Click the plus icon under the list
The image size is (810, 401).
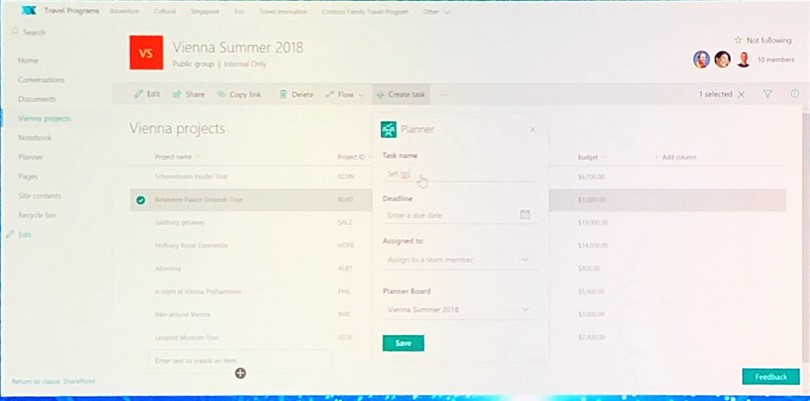(240, 373)
